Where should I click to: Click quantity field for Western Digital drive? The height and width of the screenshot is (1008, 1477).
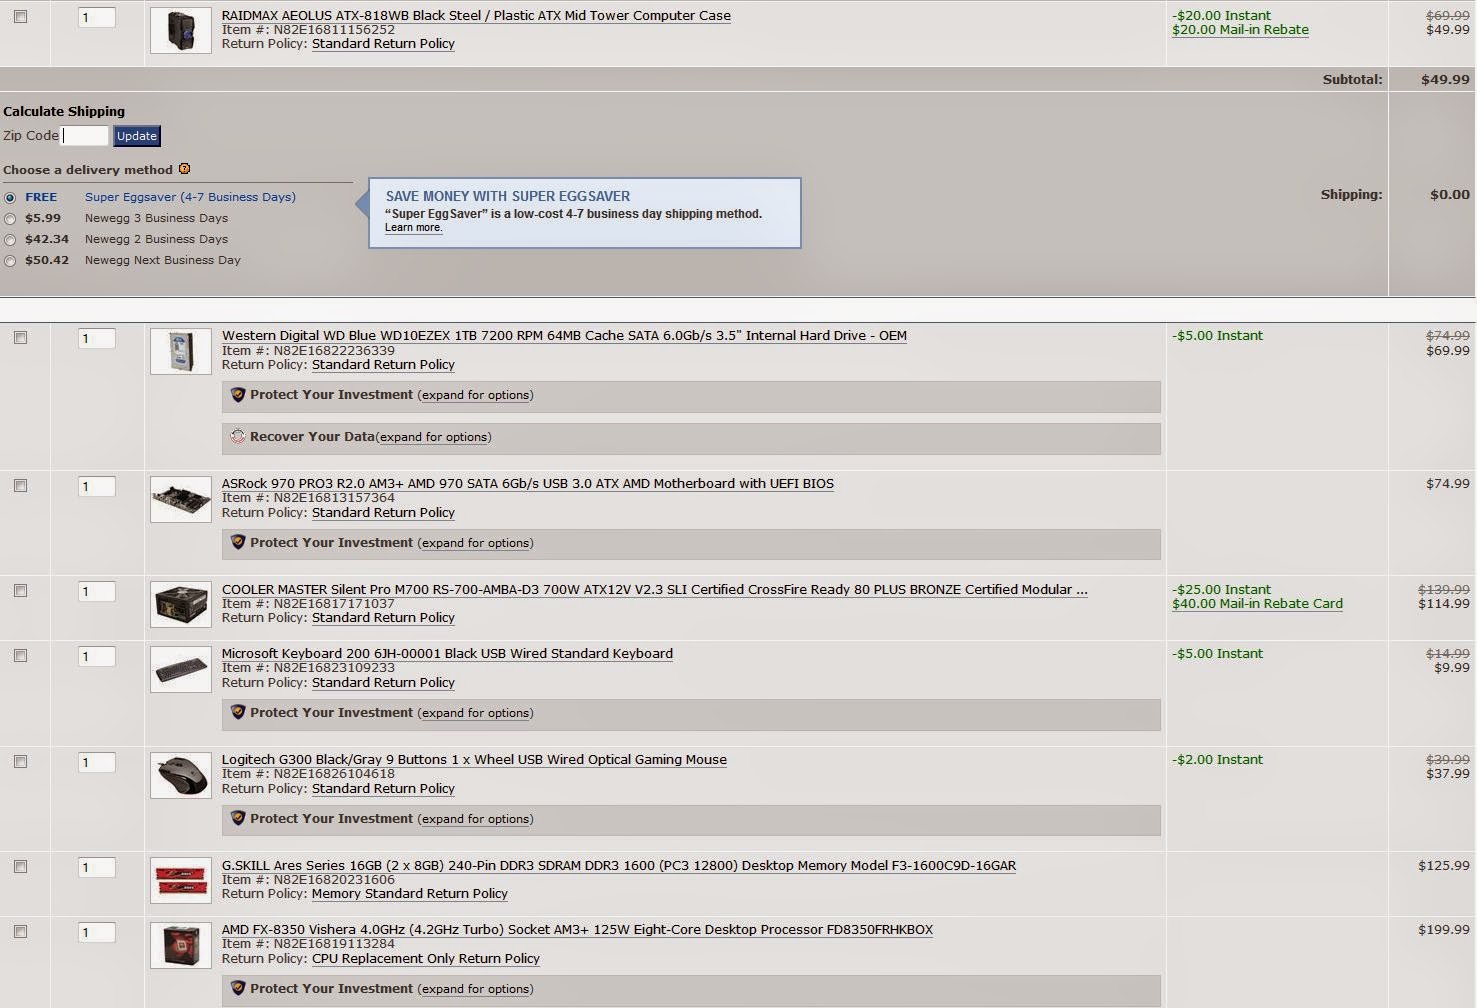point(97,339)
